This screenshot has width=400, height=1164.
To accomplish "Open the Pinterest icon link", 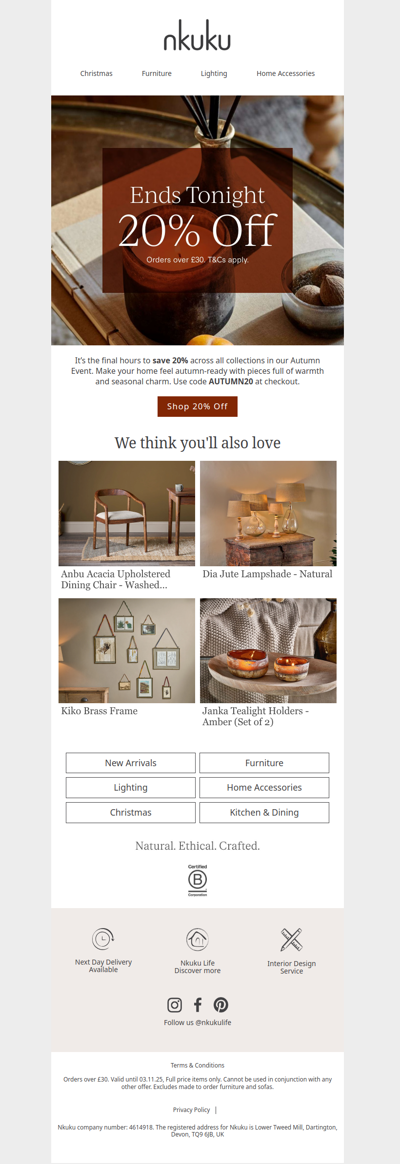I will [221, 1004].
